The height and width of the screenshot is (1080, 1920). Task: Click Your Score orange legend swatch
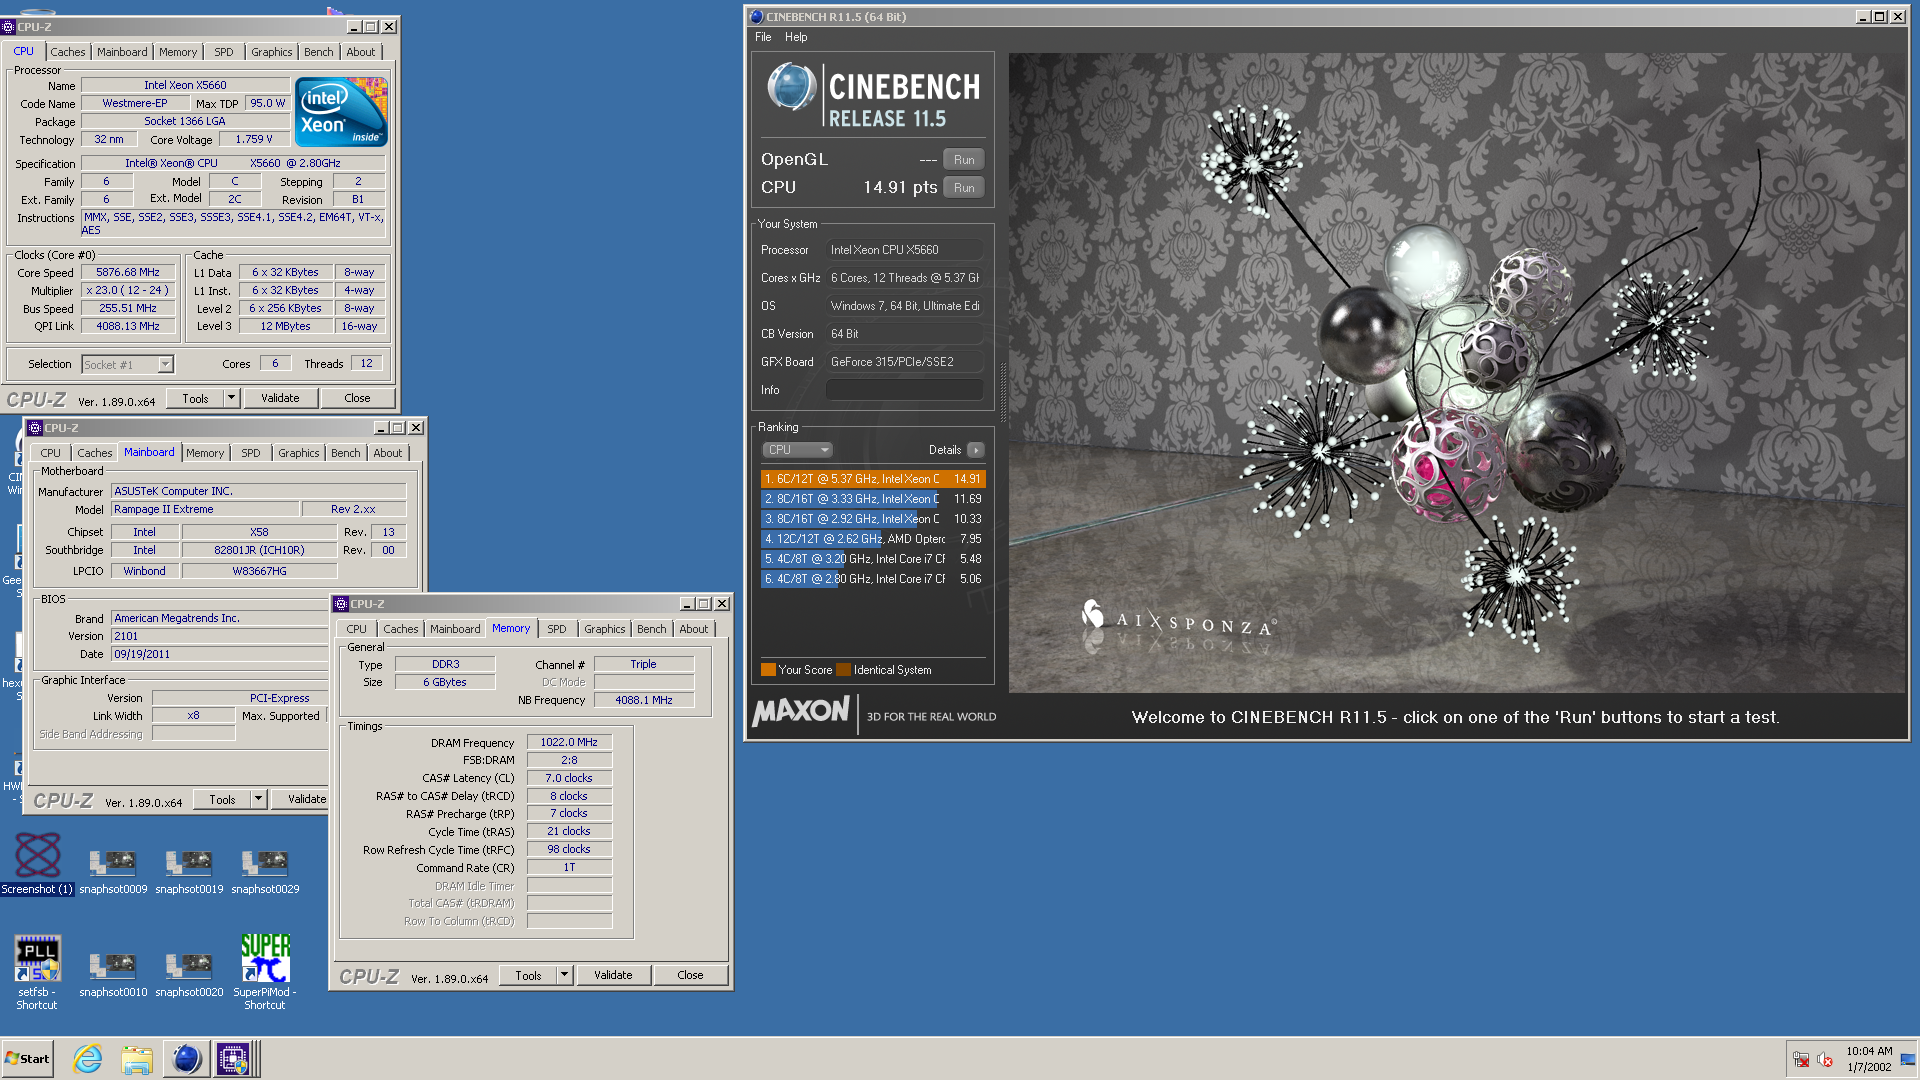click(x=768, y=670)
